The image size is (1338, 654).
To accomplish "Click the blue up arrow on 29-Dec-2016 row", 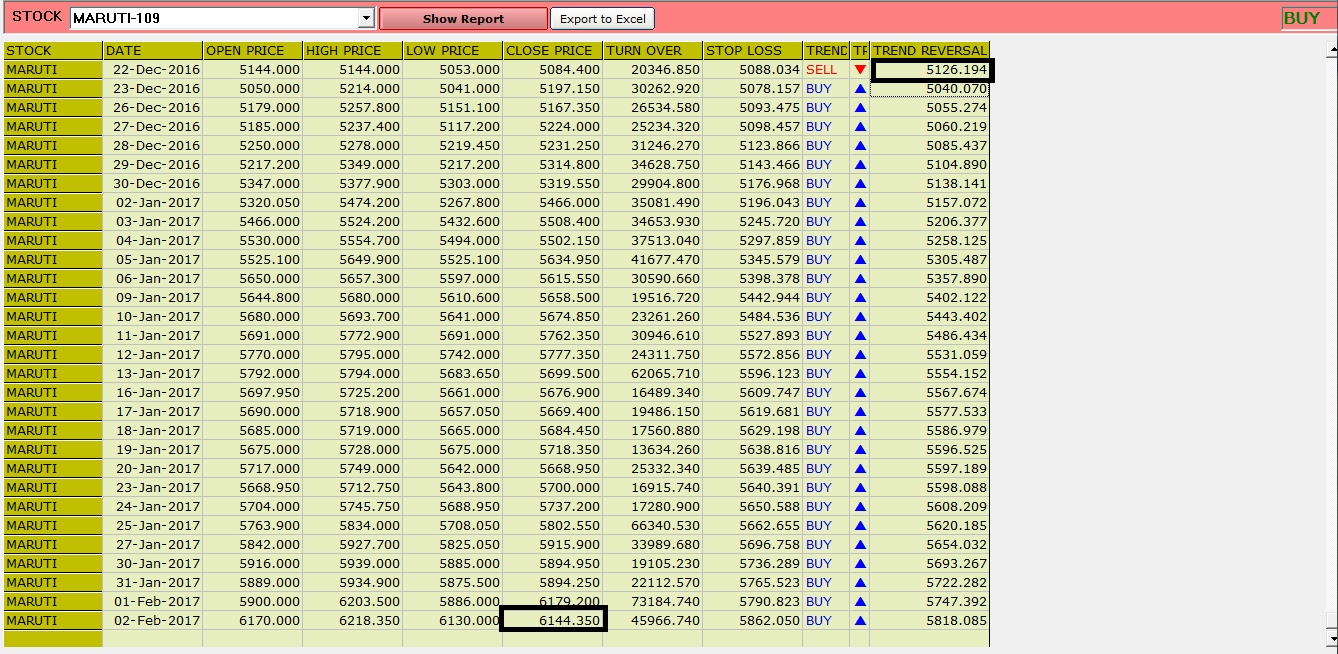I will [x=860, y=165].
